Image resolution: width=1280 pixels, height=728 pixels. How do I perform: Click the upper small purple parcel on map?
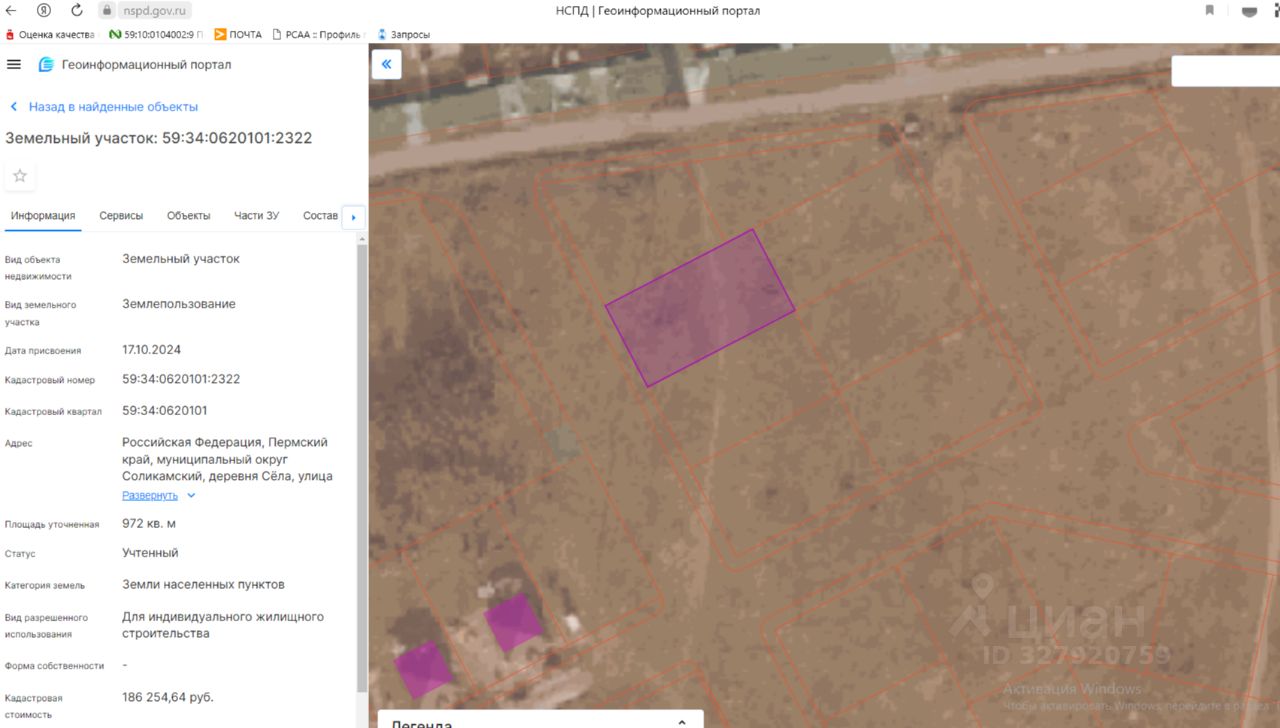click(514, 622)
